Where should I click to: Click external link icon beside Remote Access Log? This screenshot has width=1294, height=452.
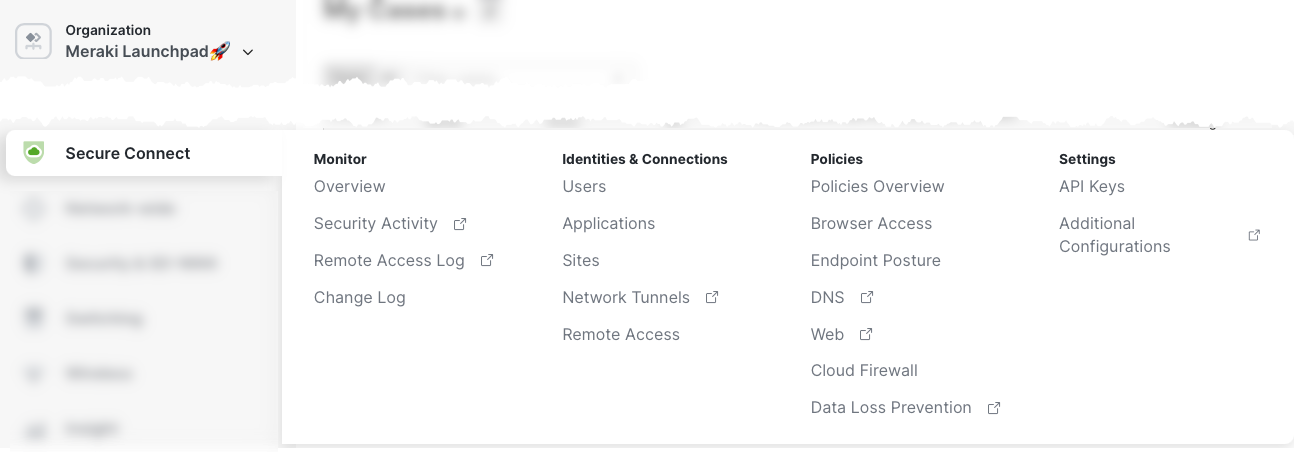[487, 261]
